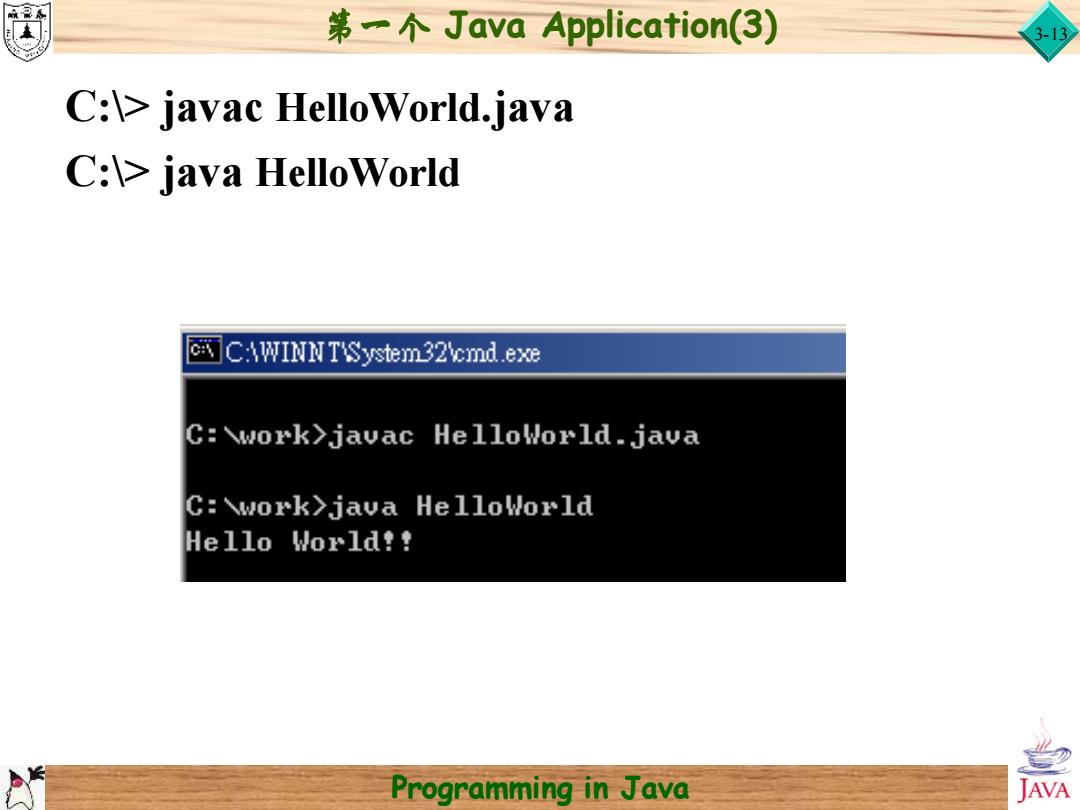The height and width of the screenshot is (810, 1080).
Task: Click the university crest logo in header
Action: (27, 31)
